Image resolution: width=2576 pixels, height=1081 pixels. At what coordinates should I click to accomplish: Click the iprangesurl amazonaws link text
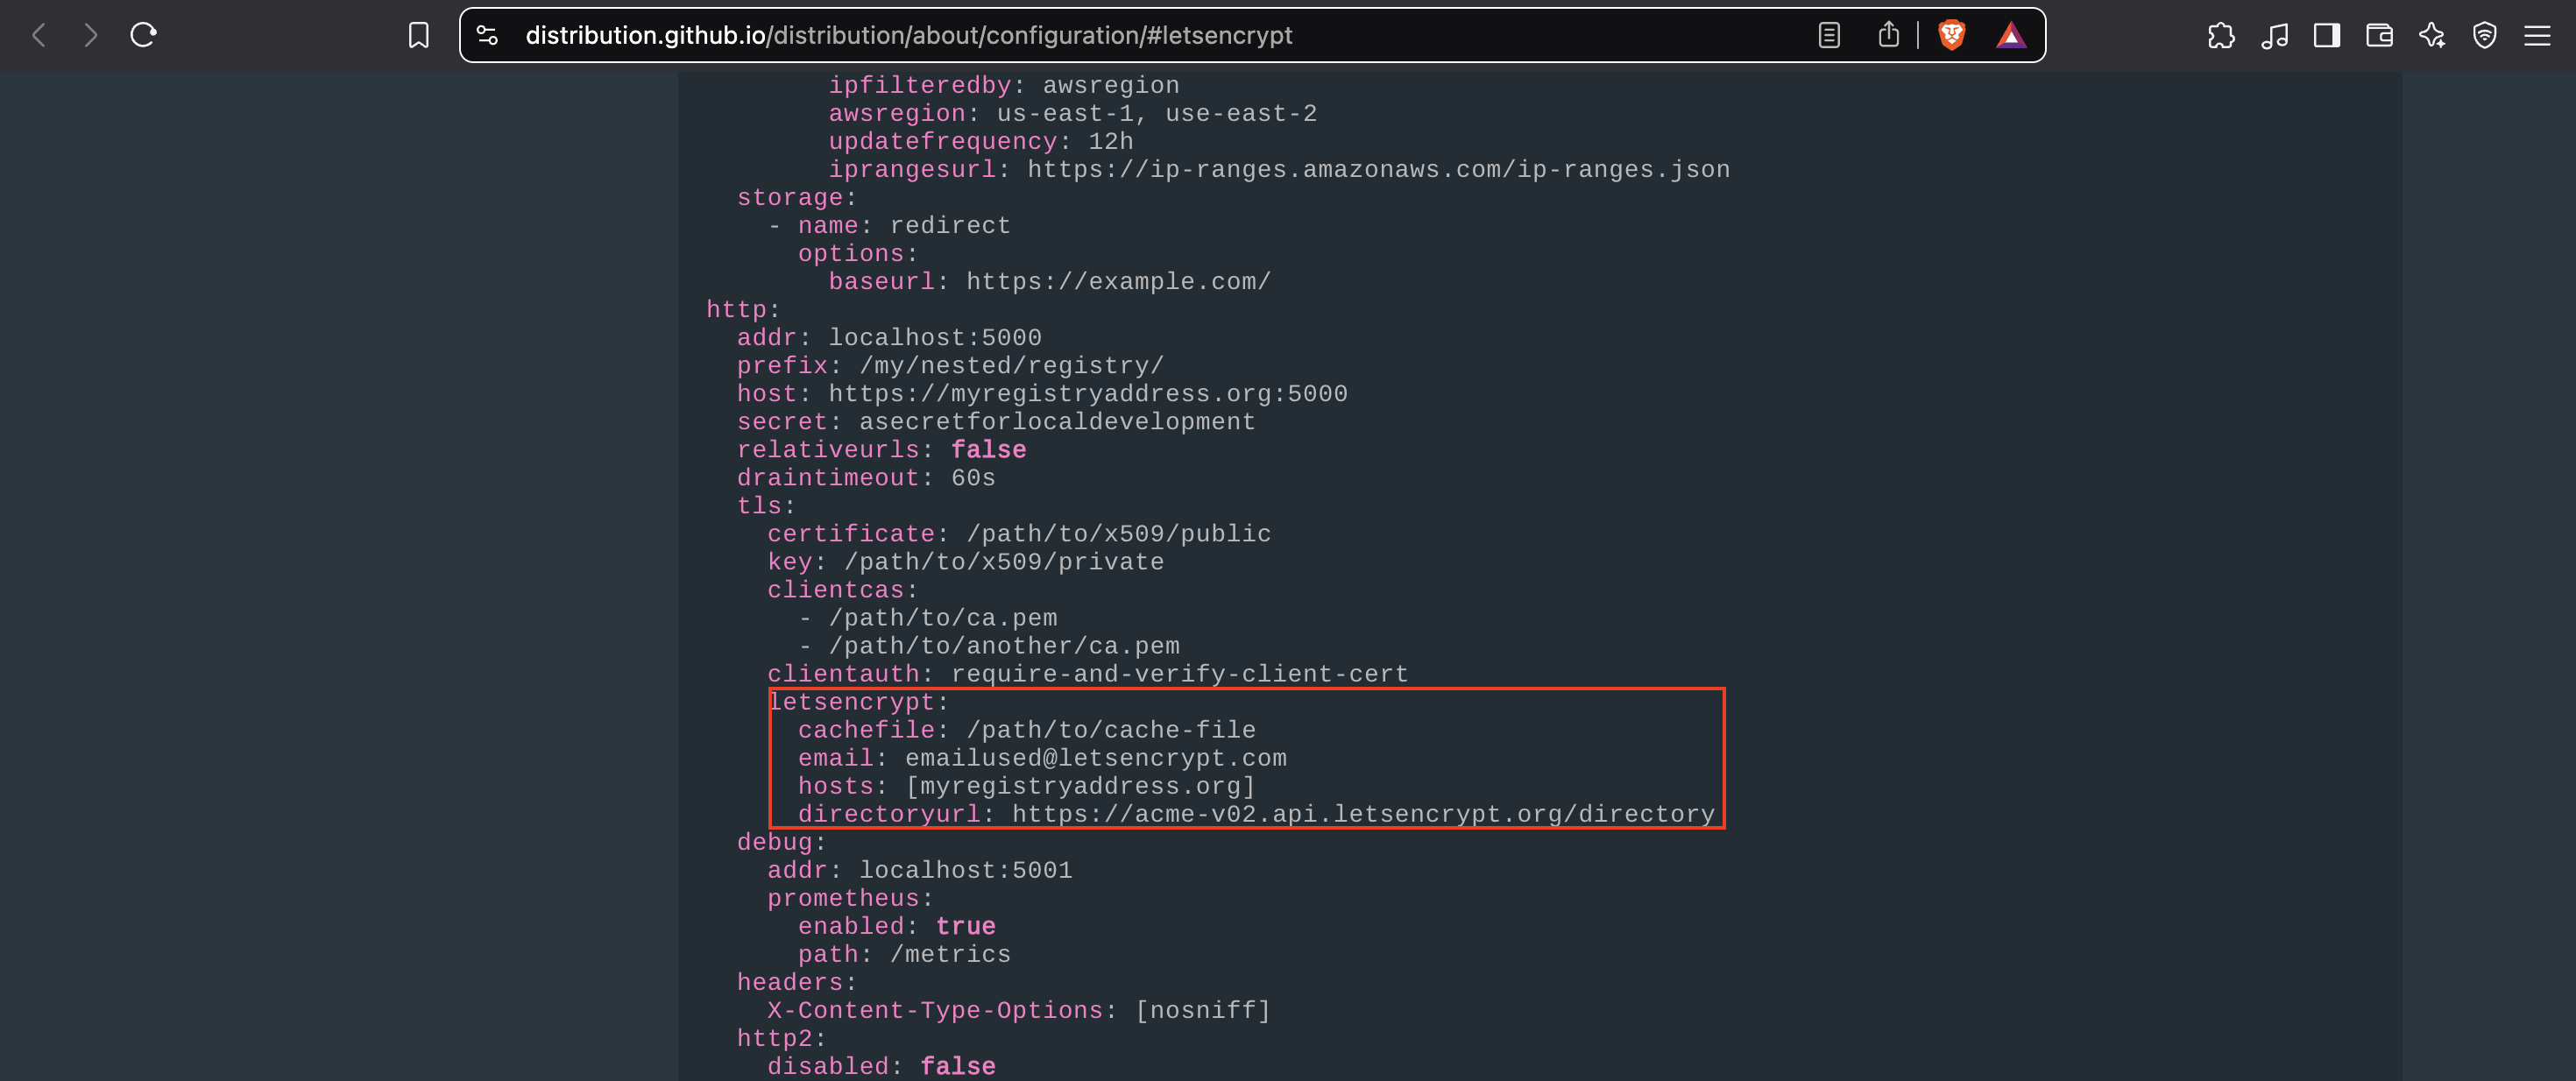click(x=1378, y=169)
